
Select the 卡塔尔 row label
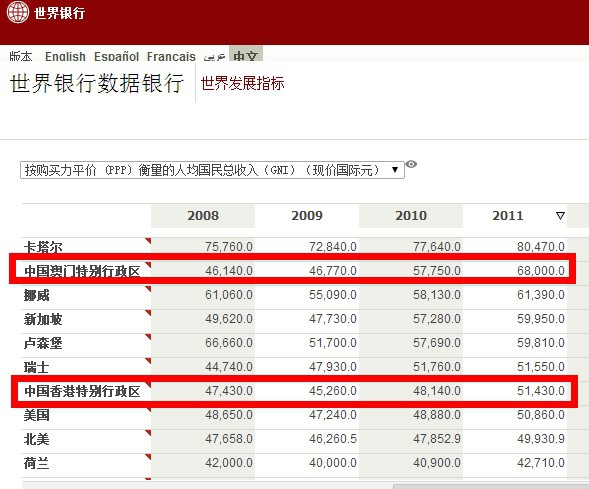point(43,247)
